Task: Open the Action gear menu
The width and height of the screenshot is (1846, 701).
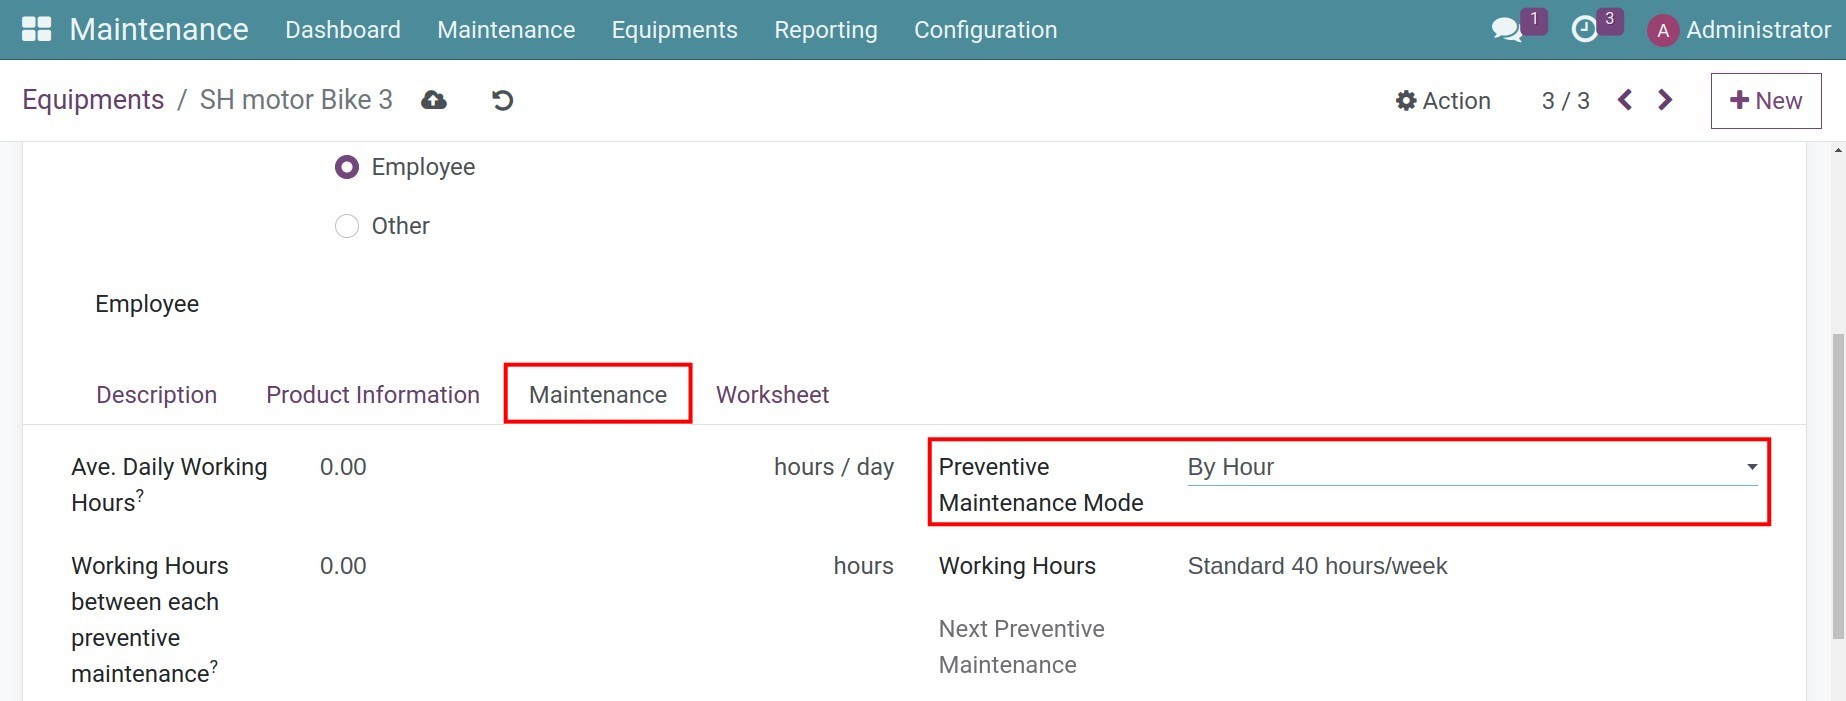Action: point(1443,101)
